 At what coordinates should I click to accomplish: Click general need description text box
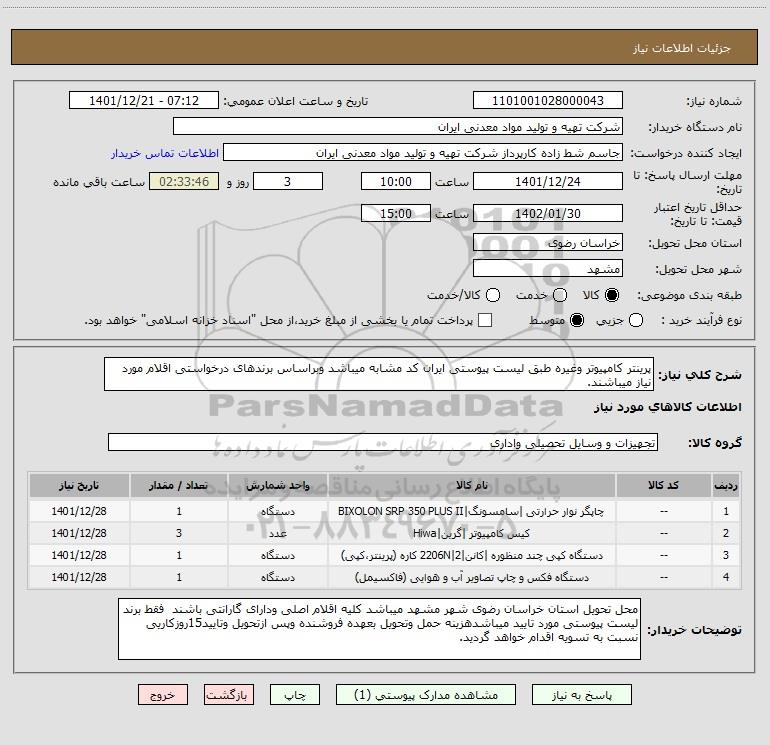(379, 374)
